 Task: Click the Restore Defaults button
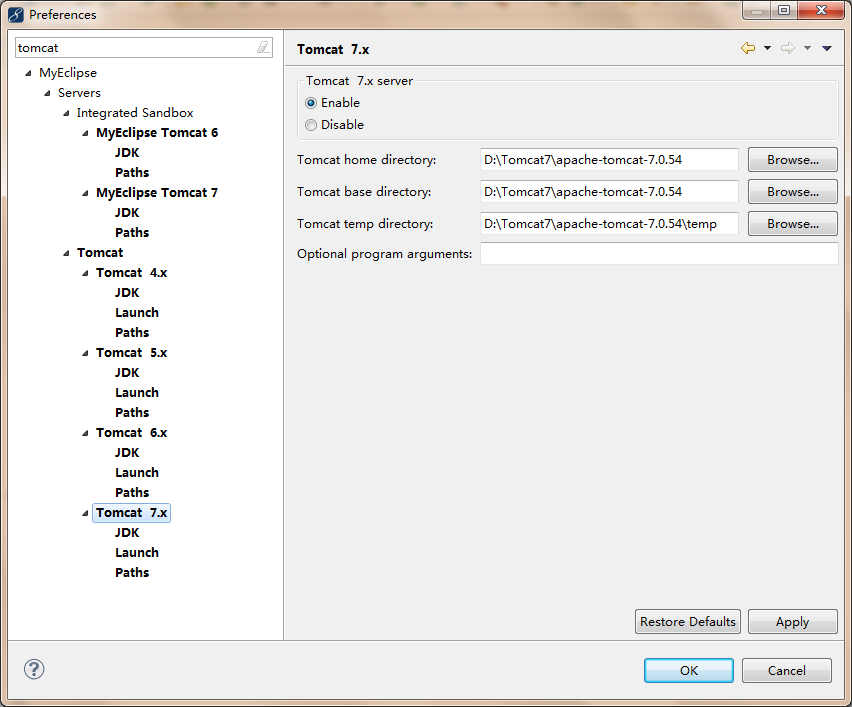687,621
